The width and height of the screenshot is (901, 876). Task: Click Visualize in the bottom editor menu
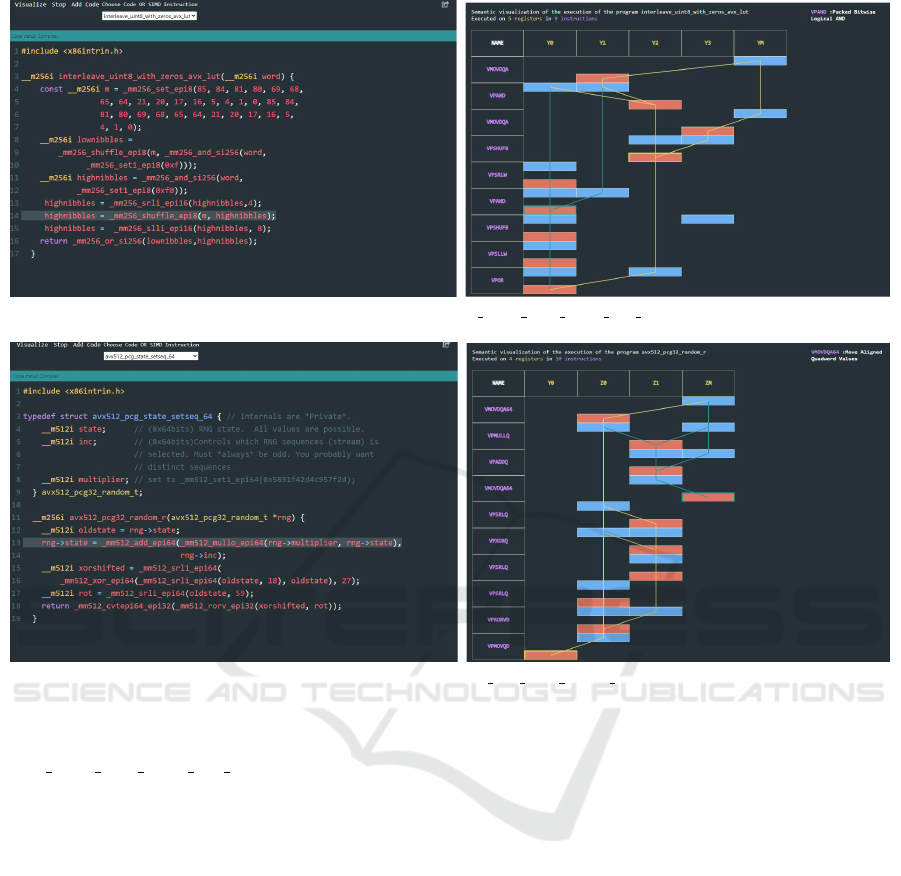coord(30,343)
